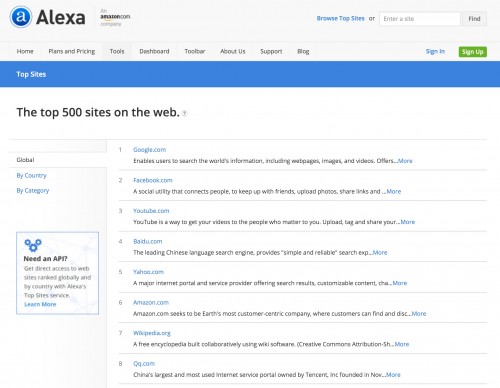Click the gears icon in the API box
This screenshot has width=500, height=388.
coord(33,245)
